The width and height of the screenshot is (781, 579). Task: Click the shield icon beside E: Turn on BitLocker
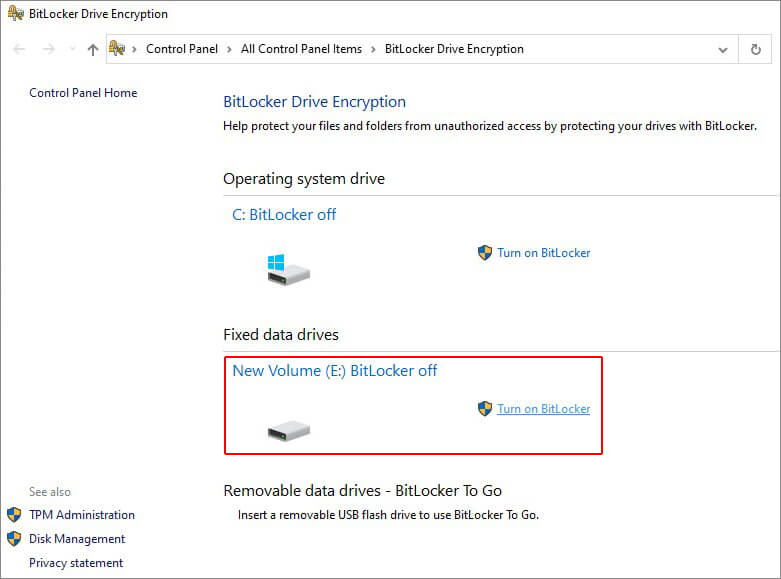485,409
